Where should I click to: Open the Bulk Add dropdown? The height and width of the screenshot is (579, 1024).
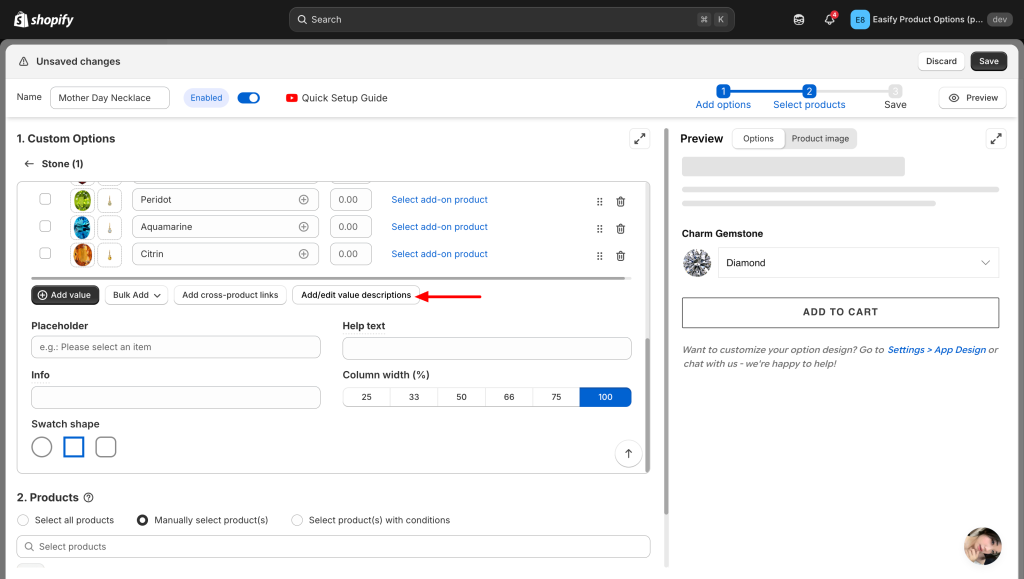pos(135,295)
